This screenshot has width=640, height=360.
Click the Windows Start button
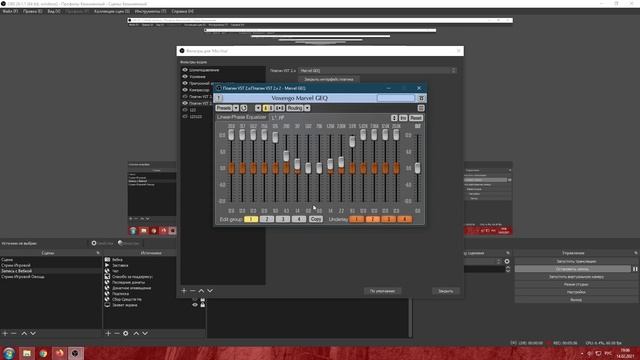click(9, 353)
